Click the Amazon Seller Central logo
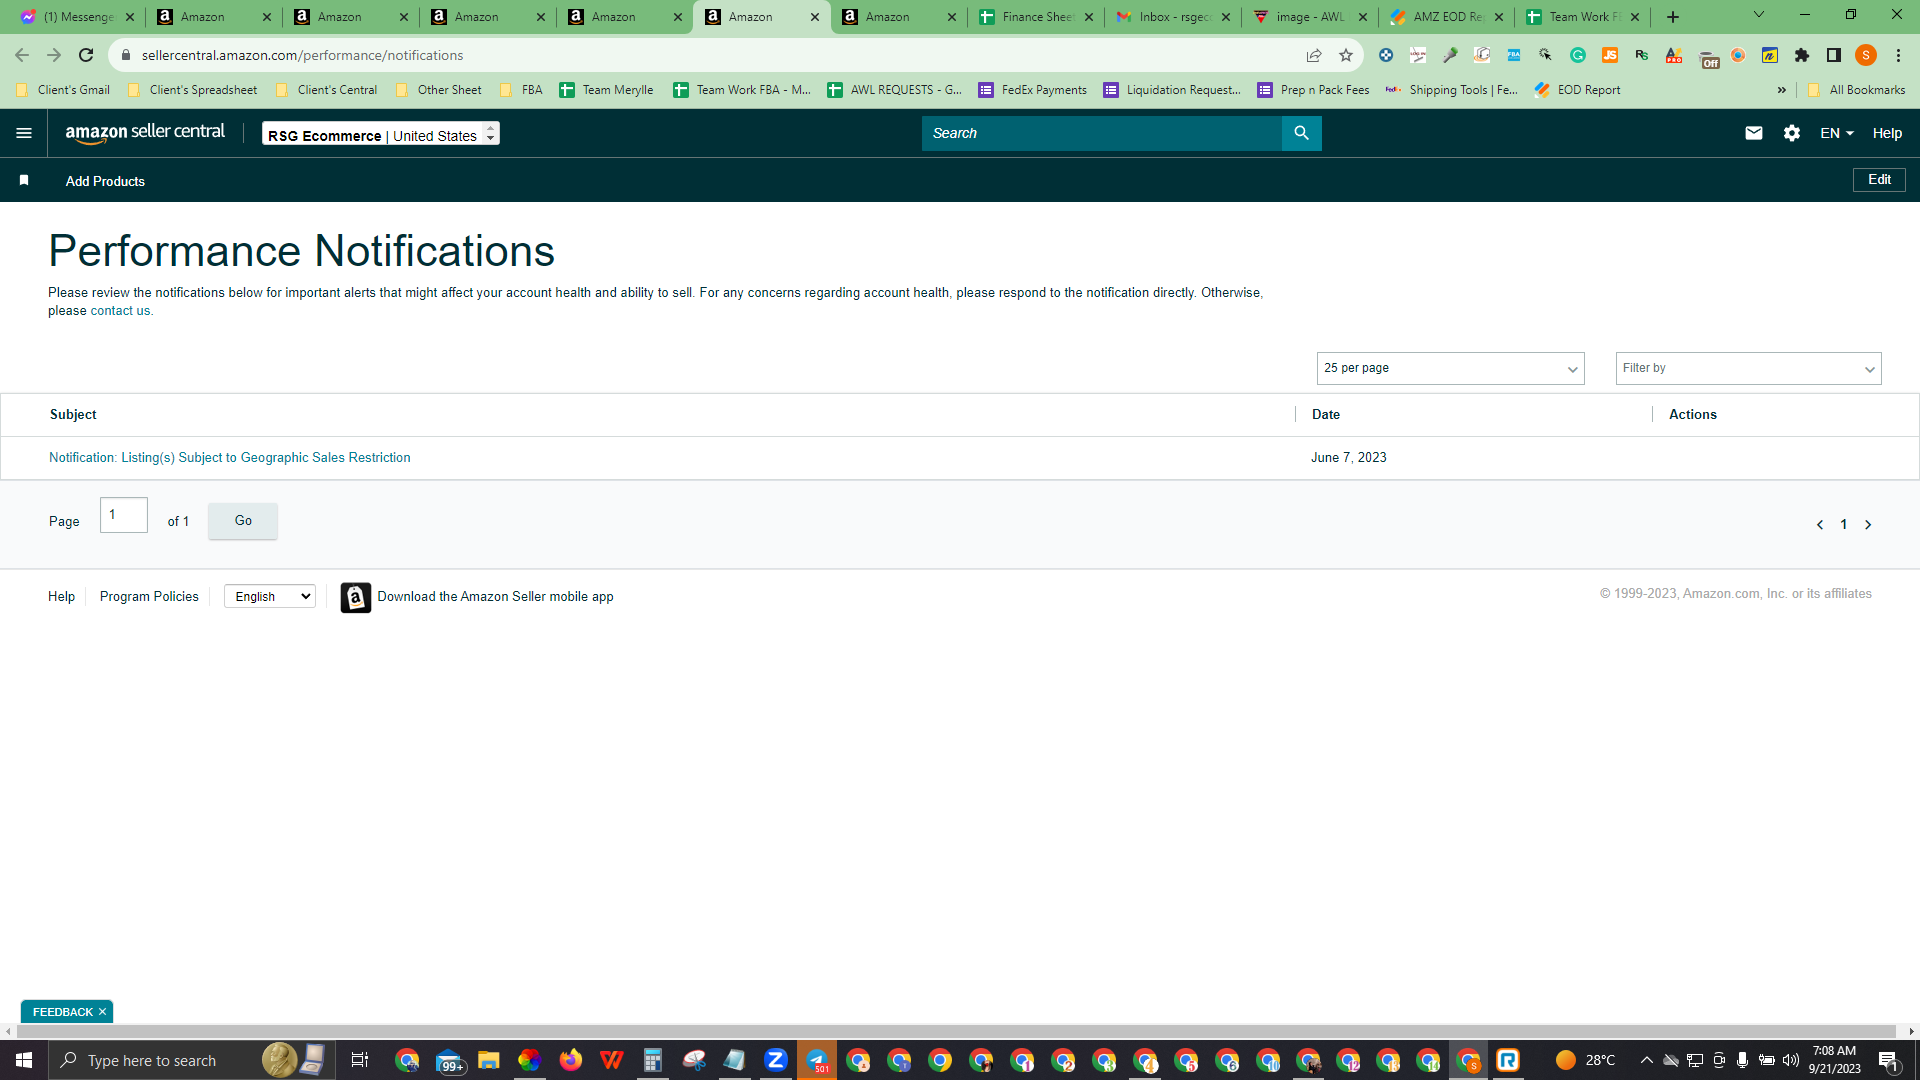 click(145, 133)
